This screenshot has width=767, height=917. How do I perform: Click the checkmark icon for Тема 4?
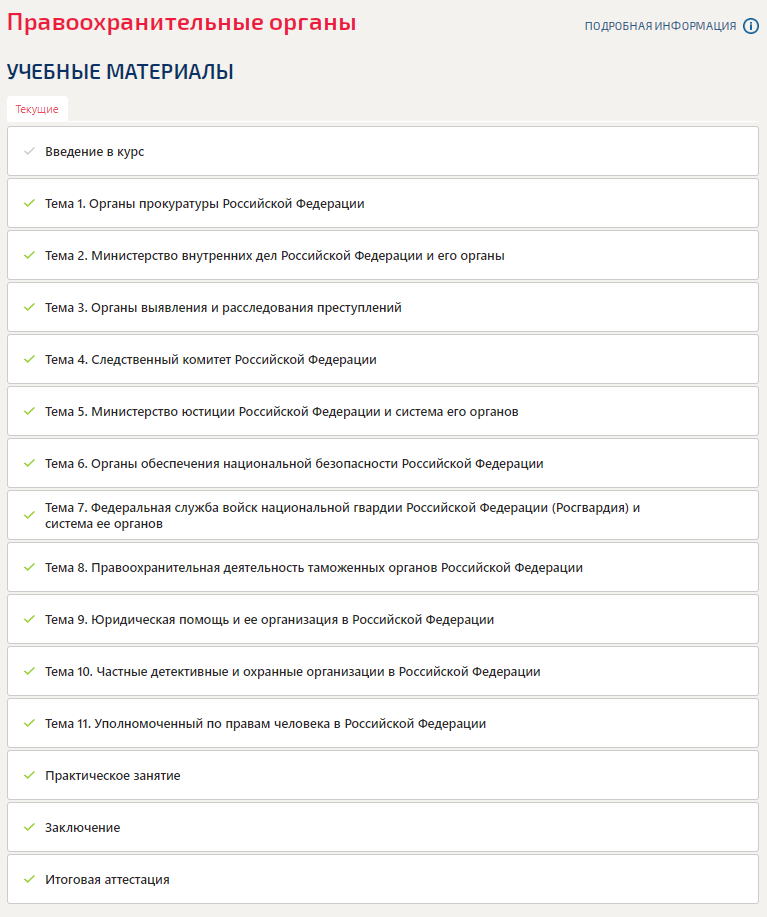(29, 359)
